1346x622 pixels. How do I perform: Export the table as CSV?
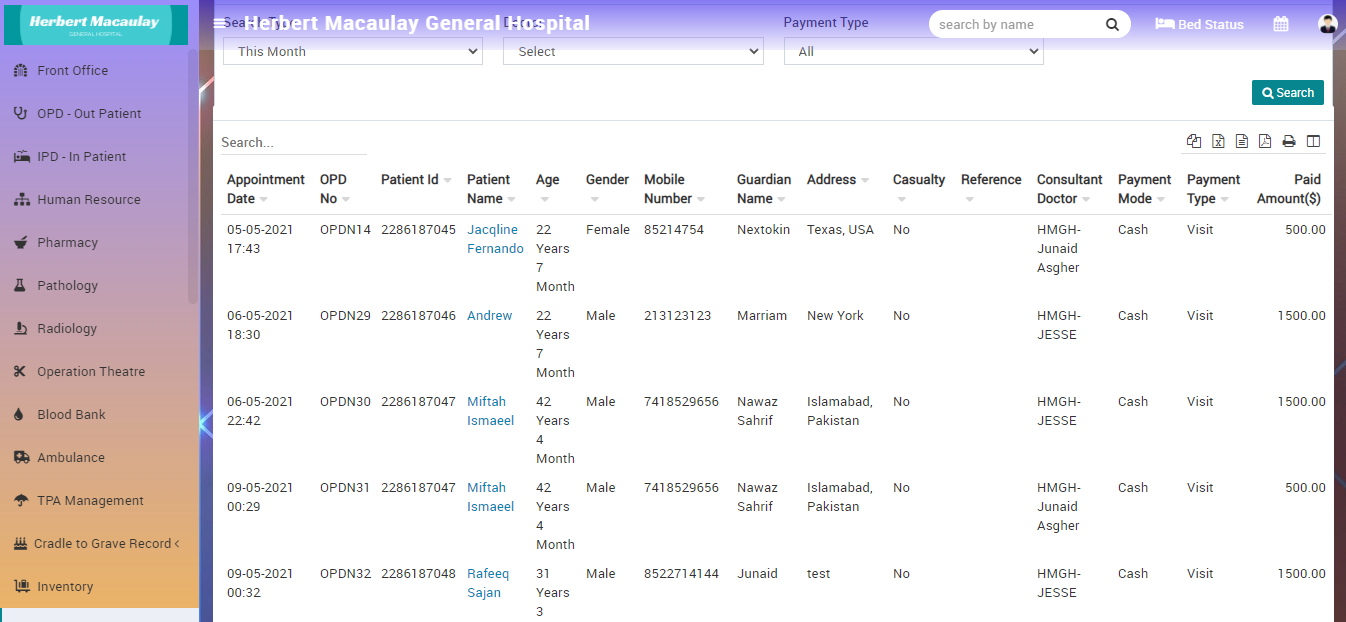coord(1241,142)
